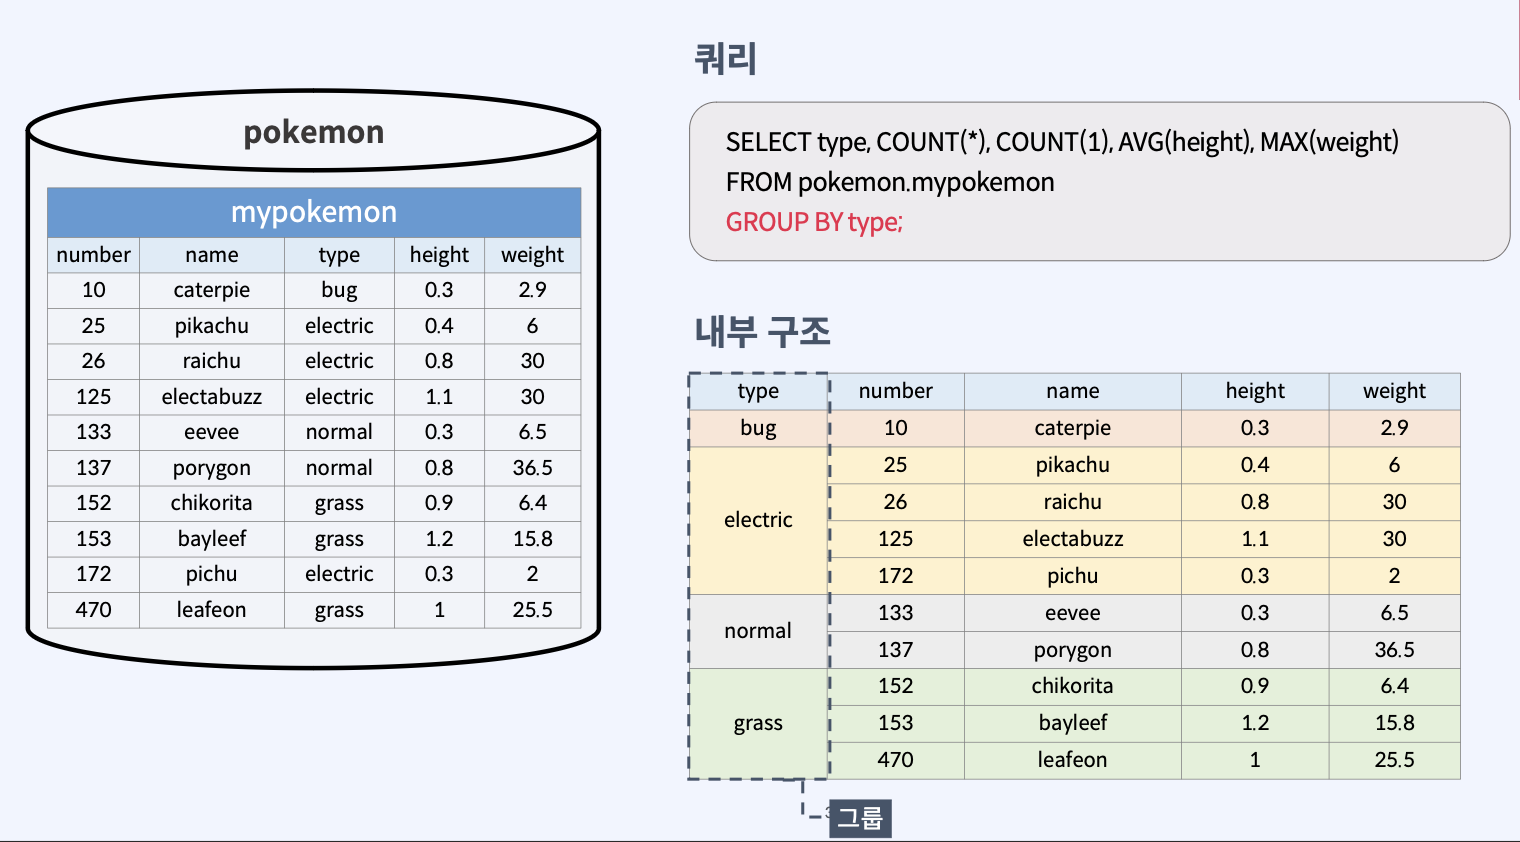Click 'bug' type cell in mypokemon table
The height and width of the screenshot is (842, 1520).
click(339, 290)
